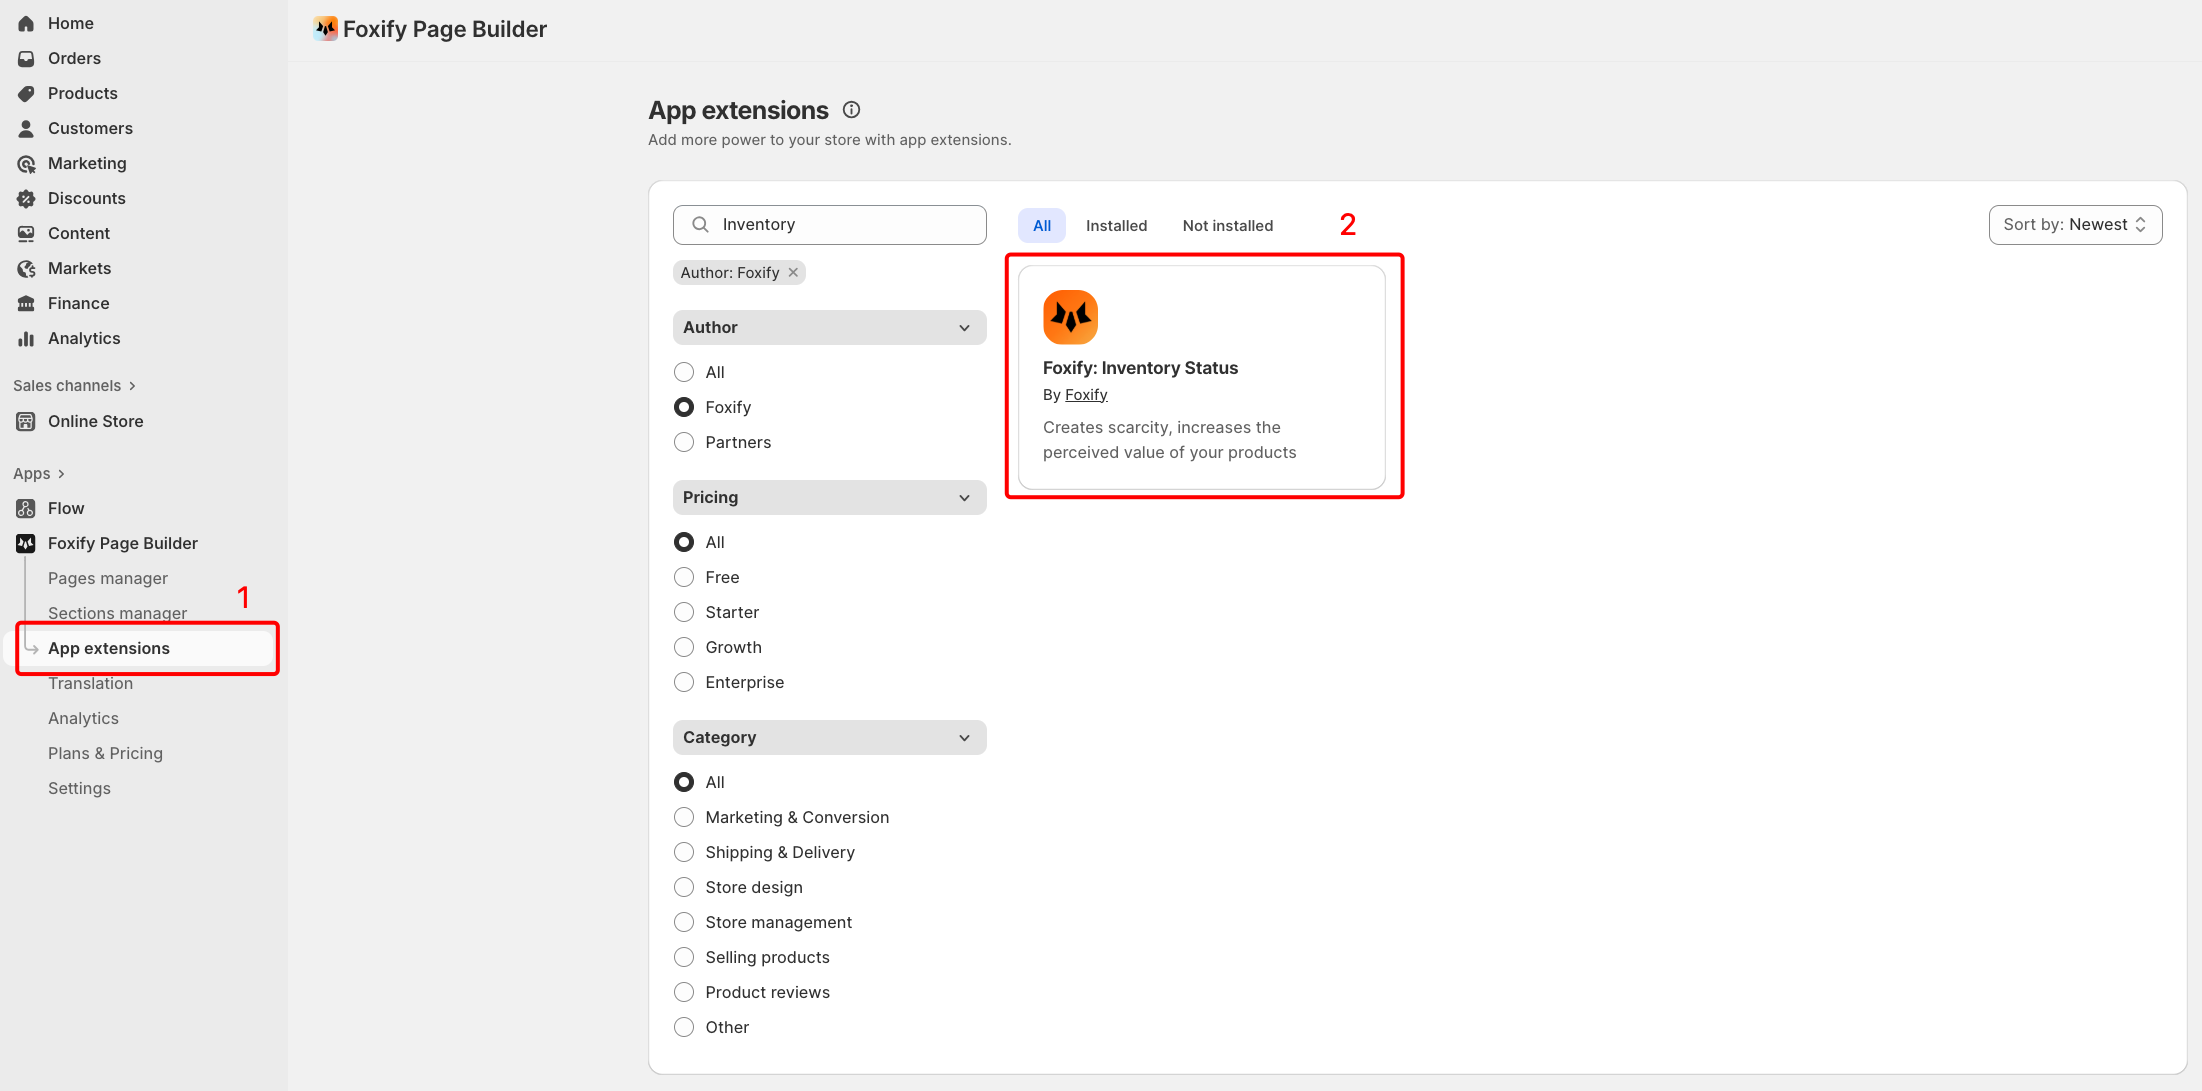Open the Flow app
The width and height of the screenshot is (2202, 1091).
[66, 508]
